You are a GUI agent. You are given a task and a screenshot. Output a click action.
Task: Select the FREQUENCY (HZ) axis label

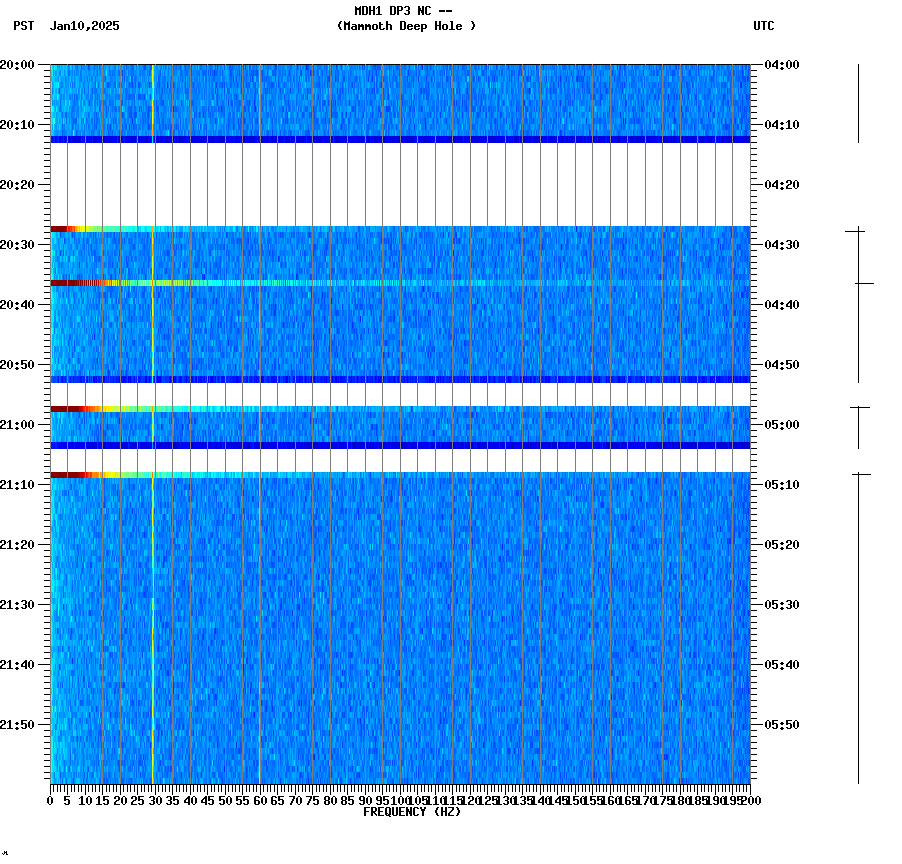(414, 810)
